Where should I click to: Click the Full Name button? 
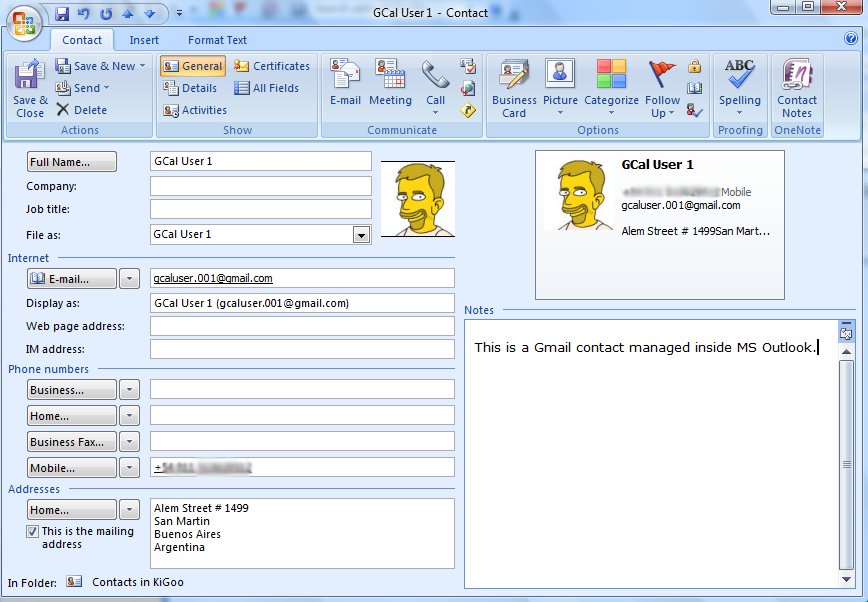pos(71,162)
